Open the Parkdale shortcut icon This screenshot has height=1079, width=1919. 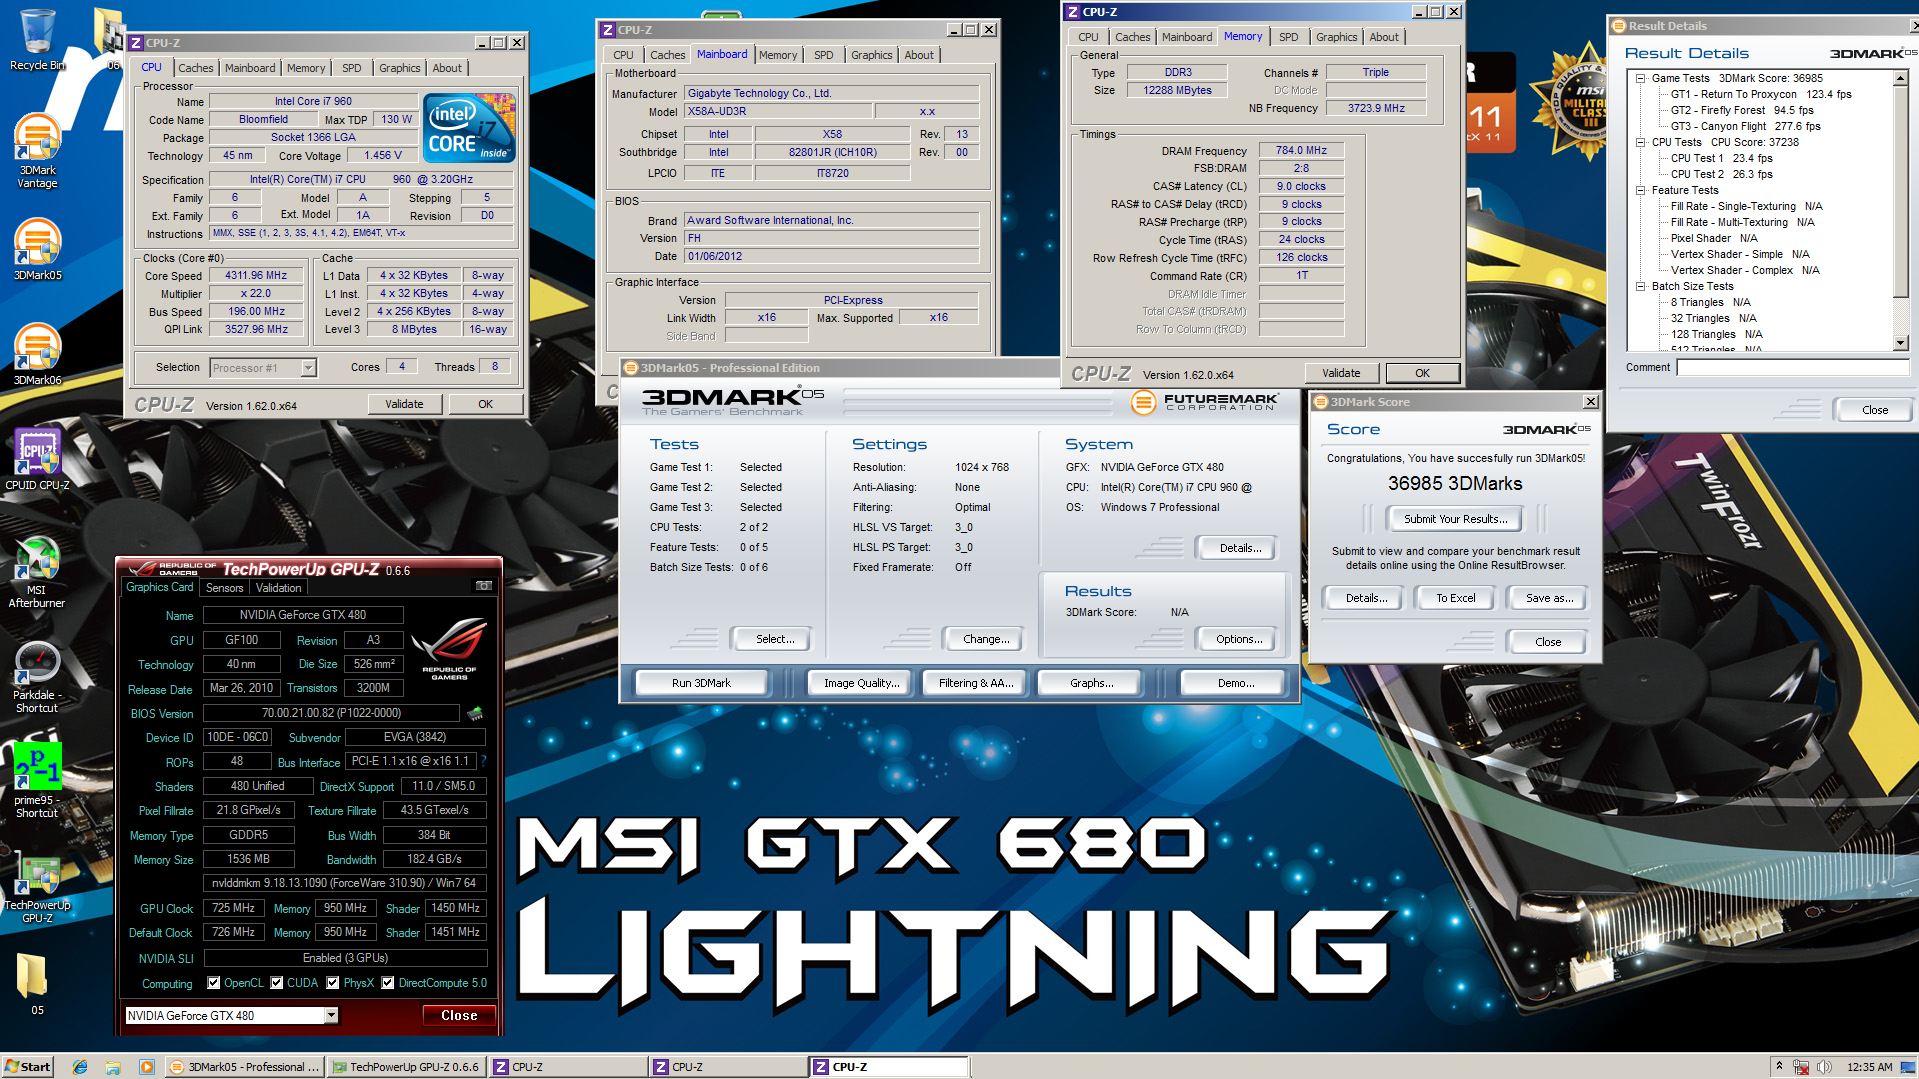tap(37, 677)
